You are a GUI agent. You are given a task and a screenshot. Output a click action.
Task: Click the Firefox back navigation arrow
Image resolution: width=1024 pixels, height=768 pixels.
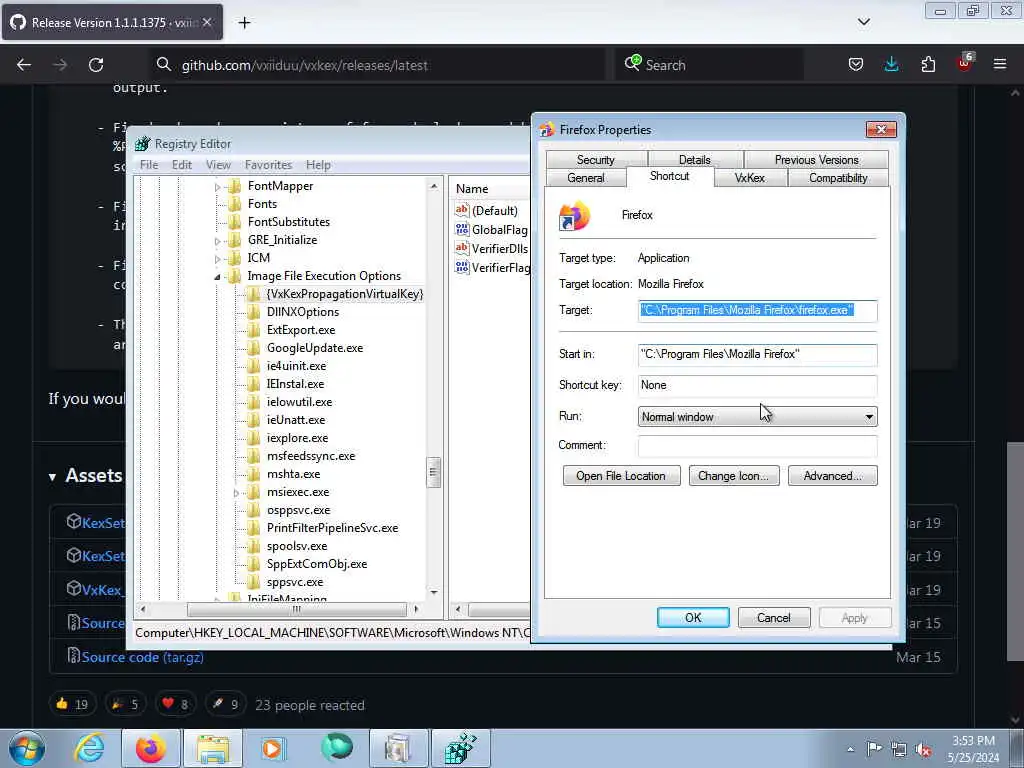24,65
